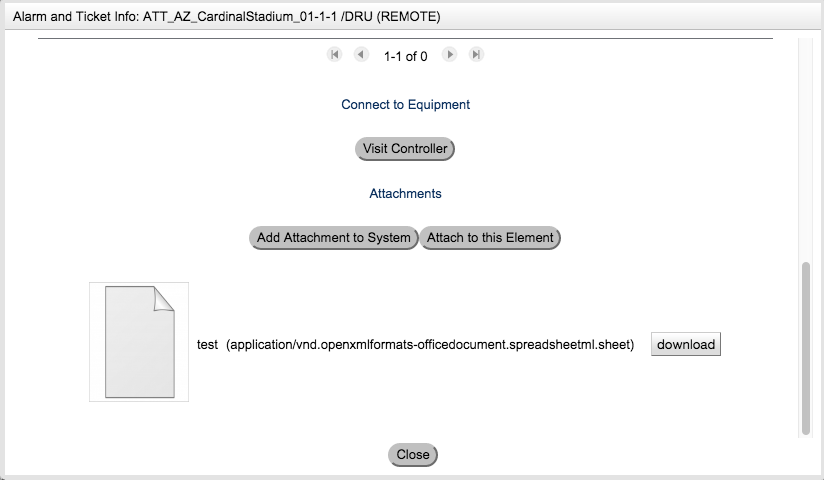Viewport: 824px width, 480px height.
Task: Click Add Attachment to System
Action: [x=333, y=238]
